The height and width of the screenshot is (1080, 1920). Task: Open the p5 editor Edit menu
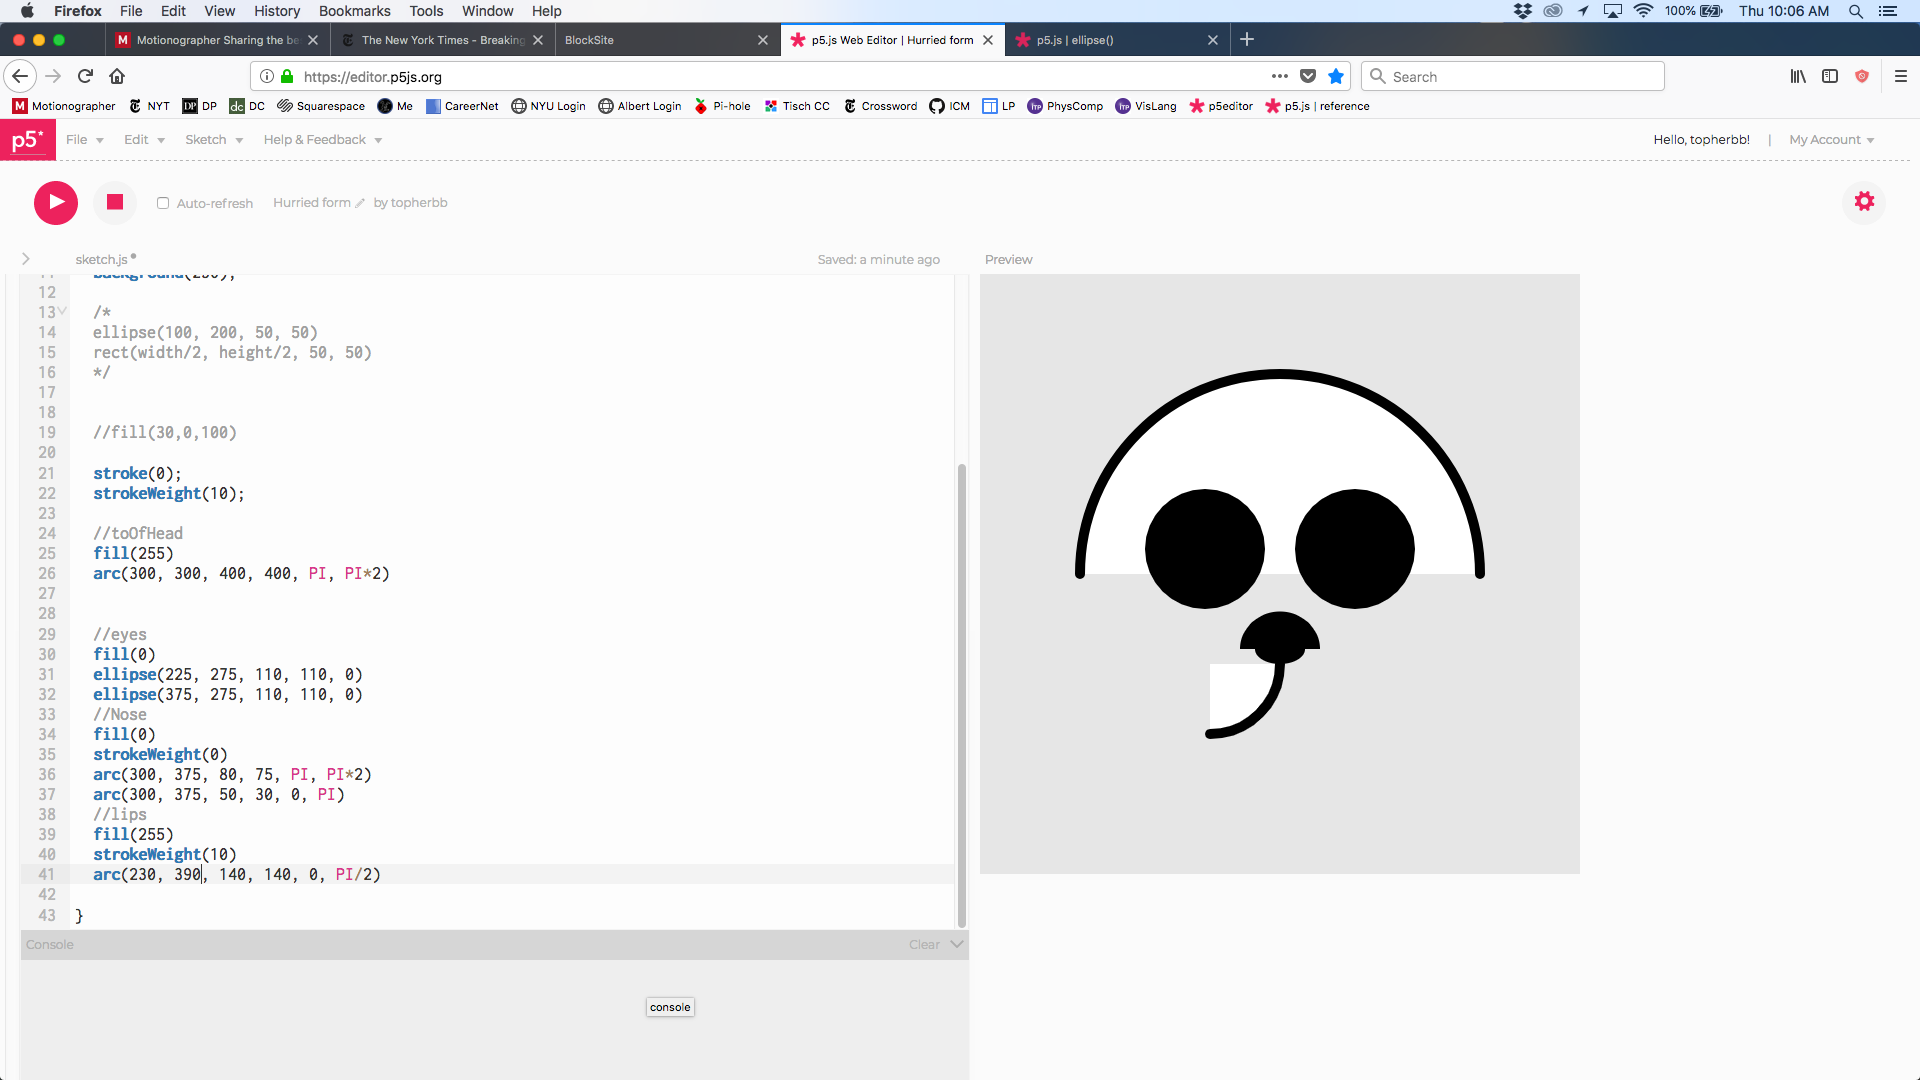click(x=144, y=140)
